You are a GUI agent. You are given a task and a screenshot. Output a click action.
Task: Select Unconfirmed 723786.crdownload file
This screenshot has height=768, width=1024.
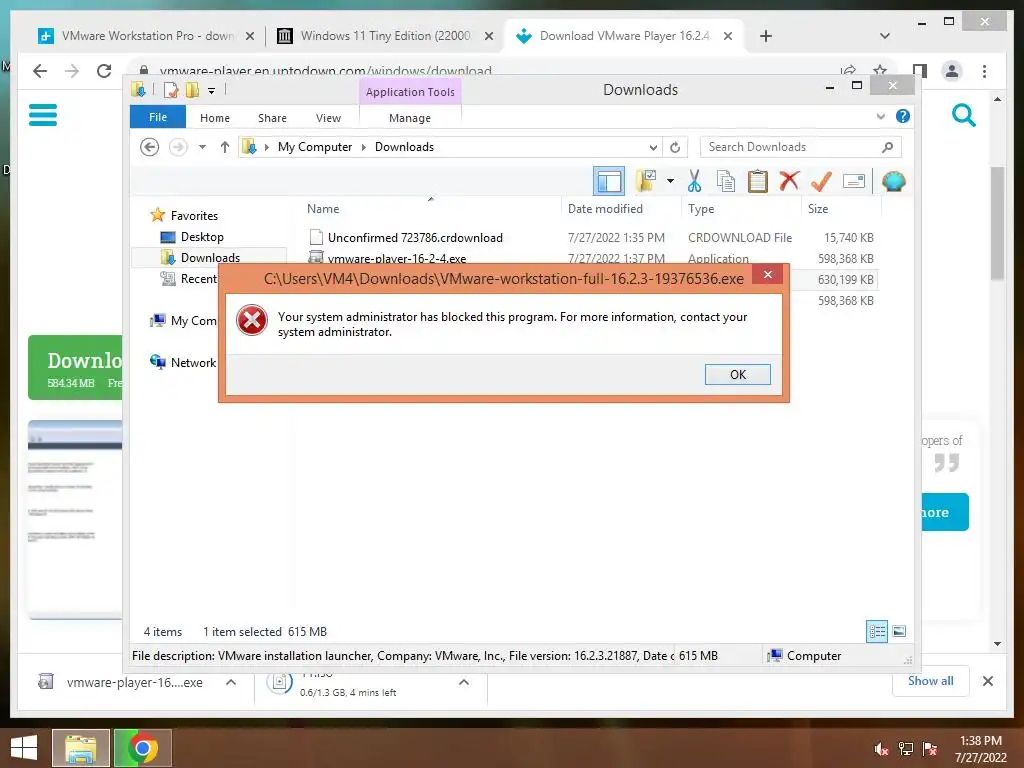click(x=591, y=238)
